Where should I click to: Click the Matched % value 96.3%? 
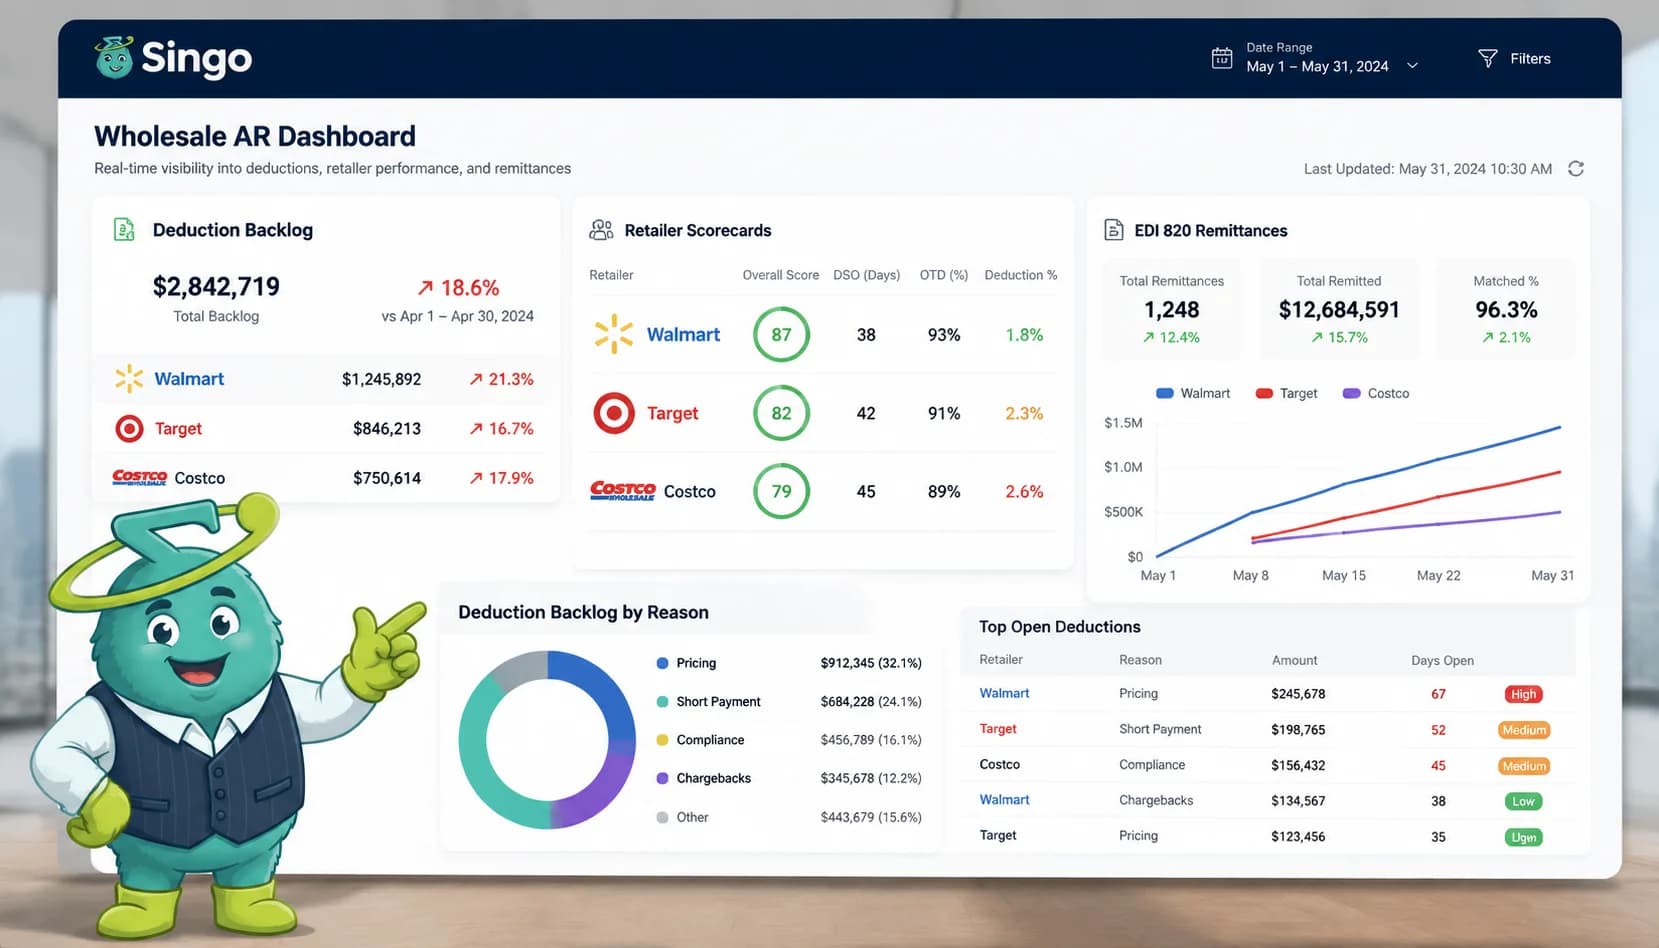1506,310
